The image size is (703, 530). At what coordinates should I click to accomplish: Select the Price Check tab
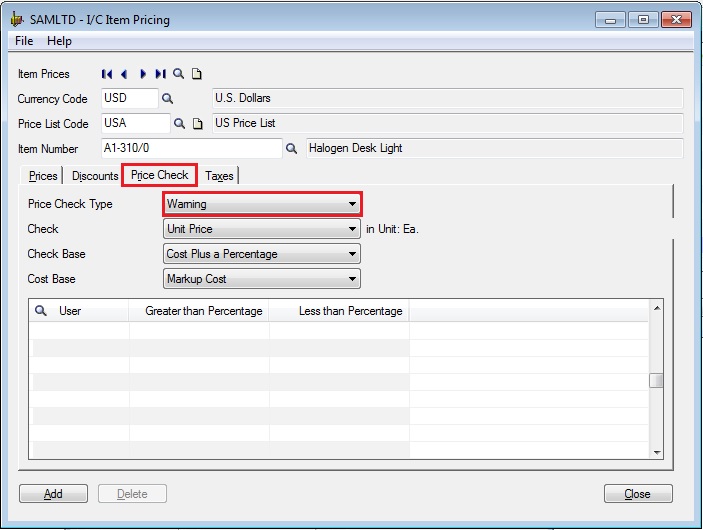click(x=160, y=175)
